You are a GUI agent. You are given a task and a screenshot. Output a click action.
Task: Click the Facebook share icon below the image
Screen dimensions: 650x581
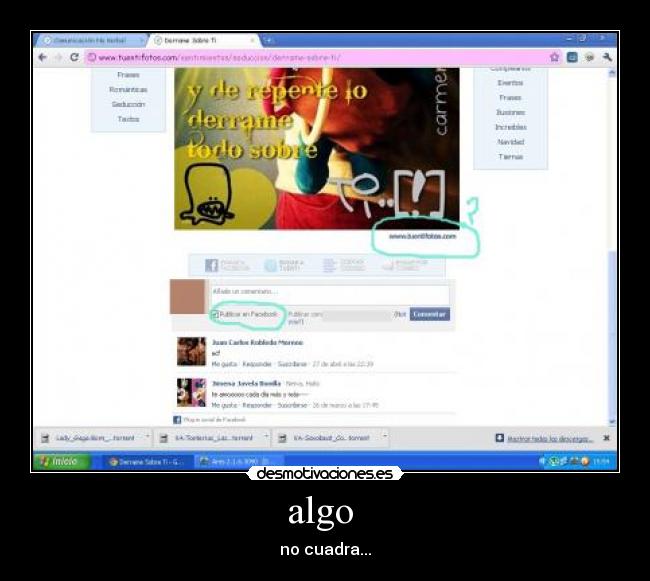click(x=211, y=265)
